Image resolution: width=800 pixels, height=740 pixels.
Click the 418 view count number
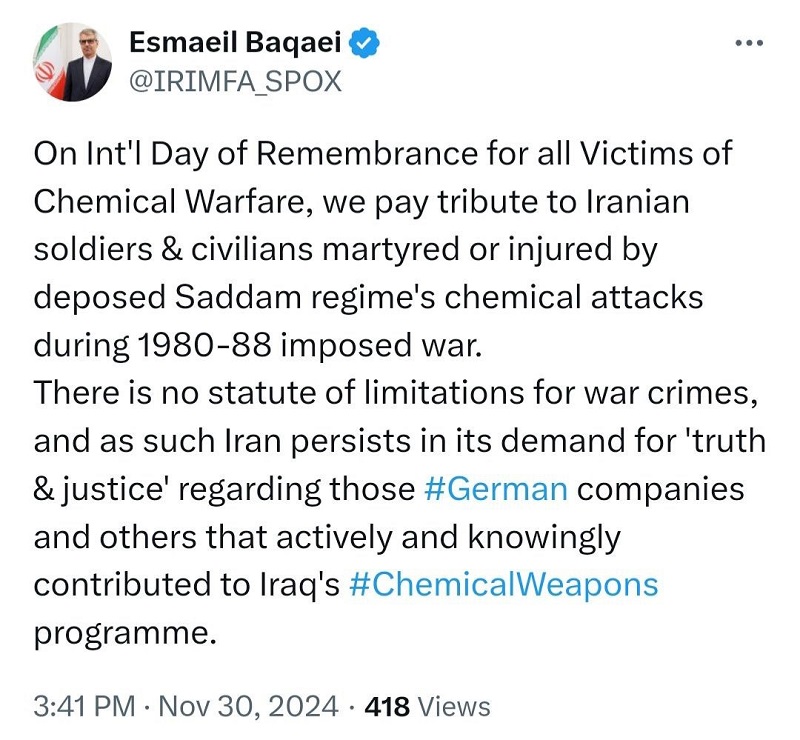click(387, 707)
